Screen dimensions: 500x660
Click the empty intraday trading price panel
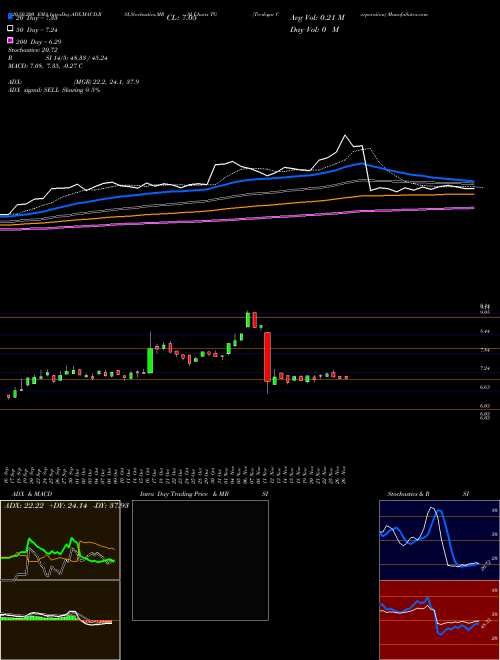200,560
